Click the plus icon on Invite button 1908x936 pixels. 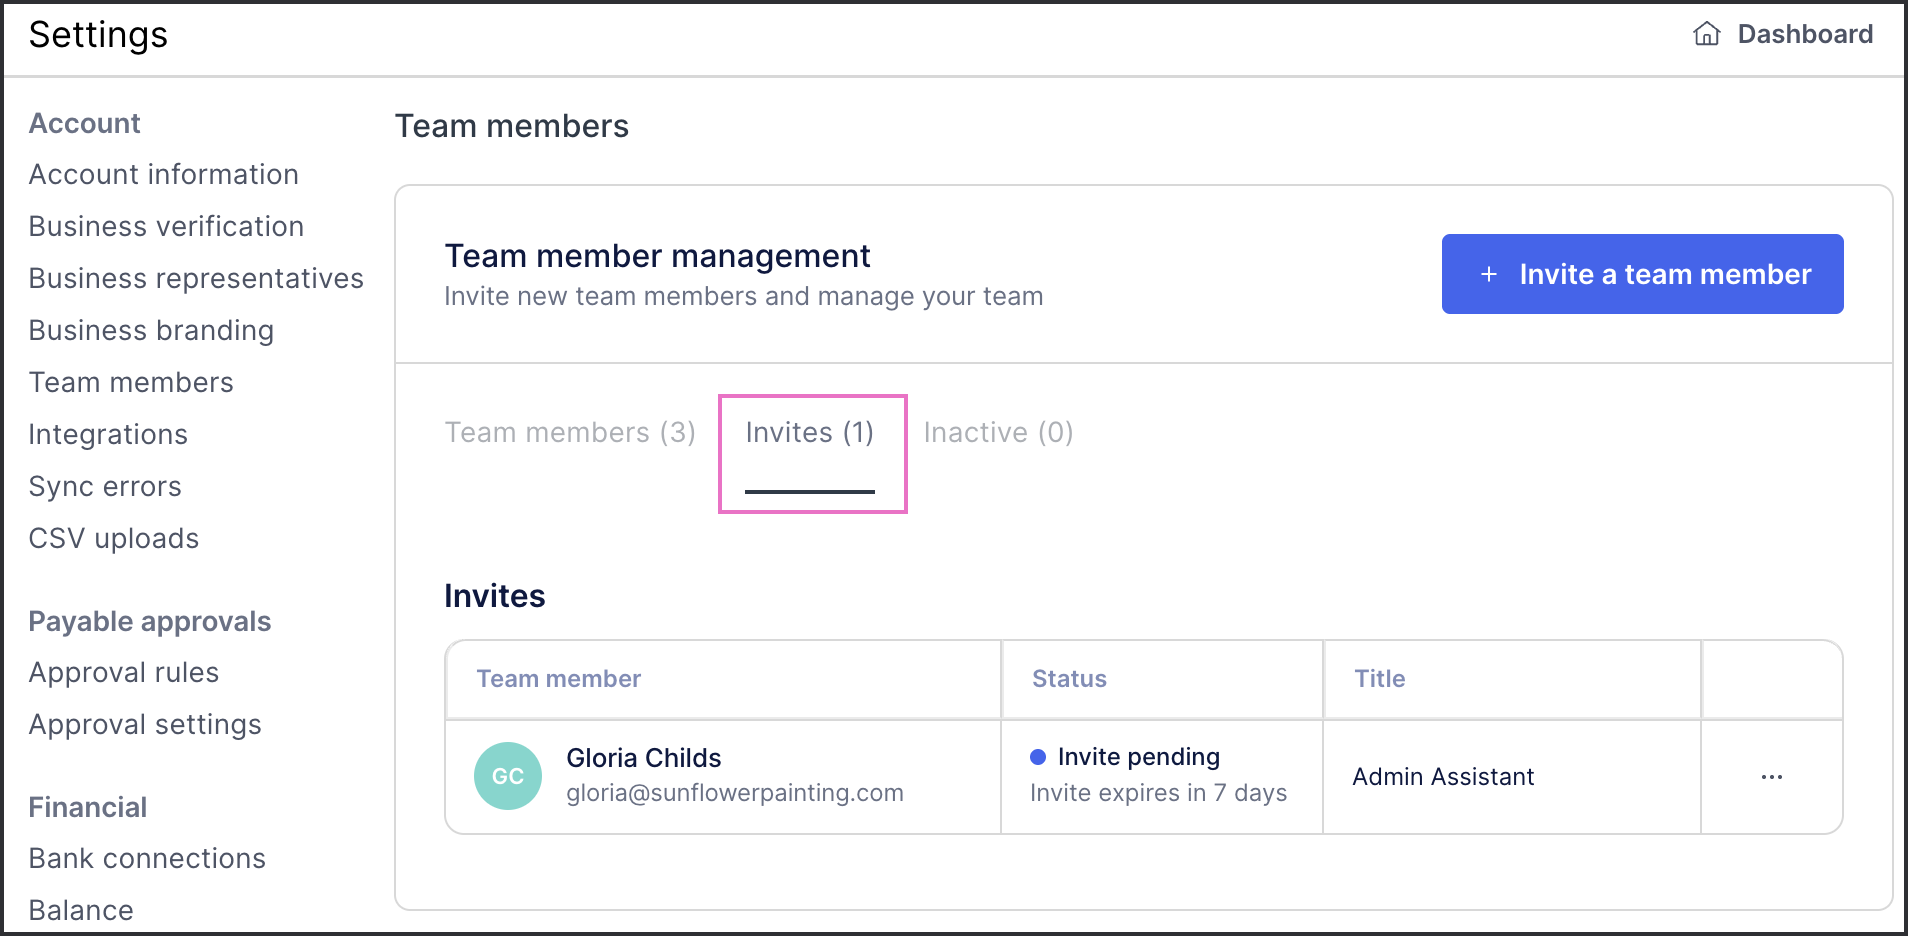[1489, 274]
